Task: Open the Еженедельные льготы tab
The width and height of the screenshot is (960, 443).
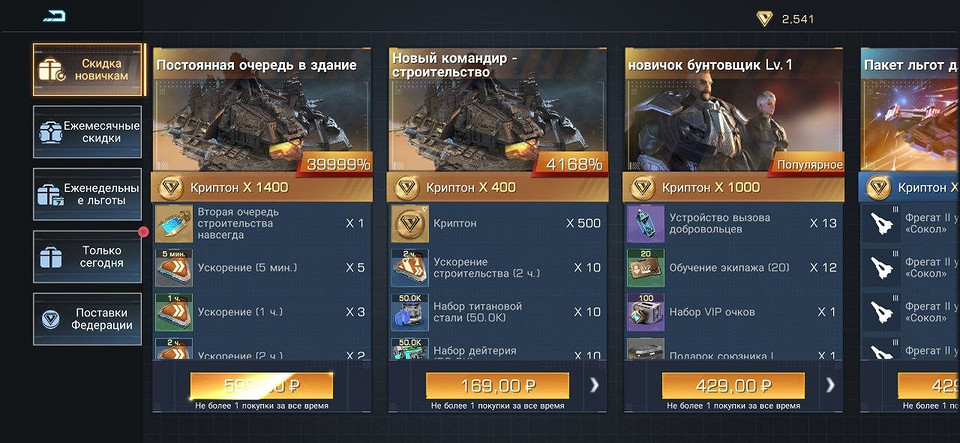Action: click(x=88, y=194)
